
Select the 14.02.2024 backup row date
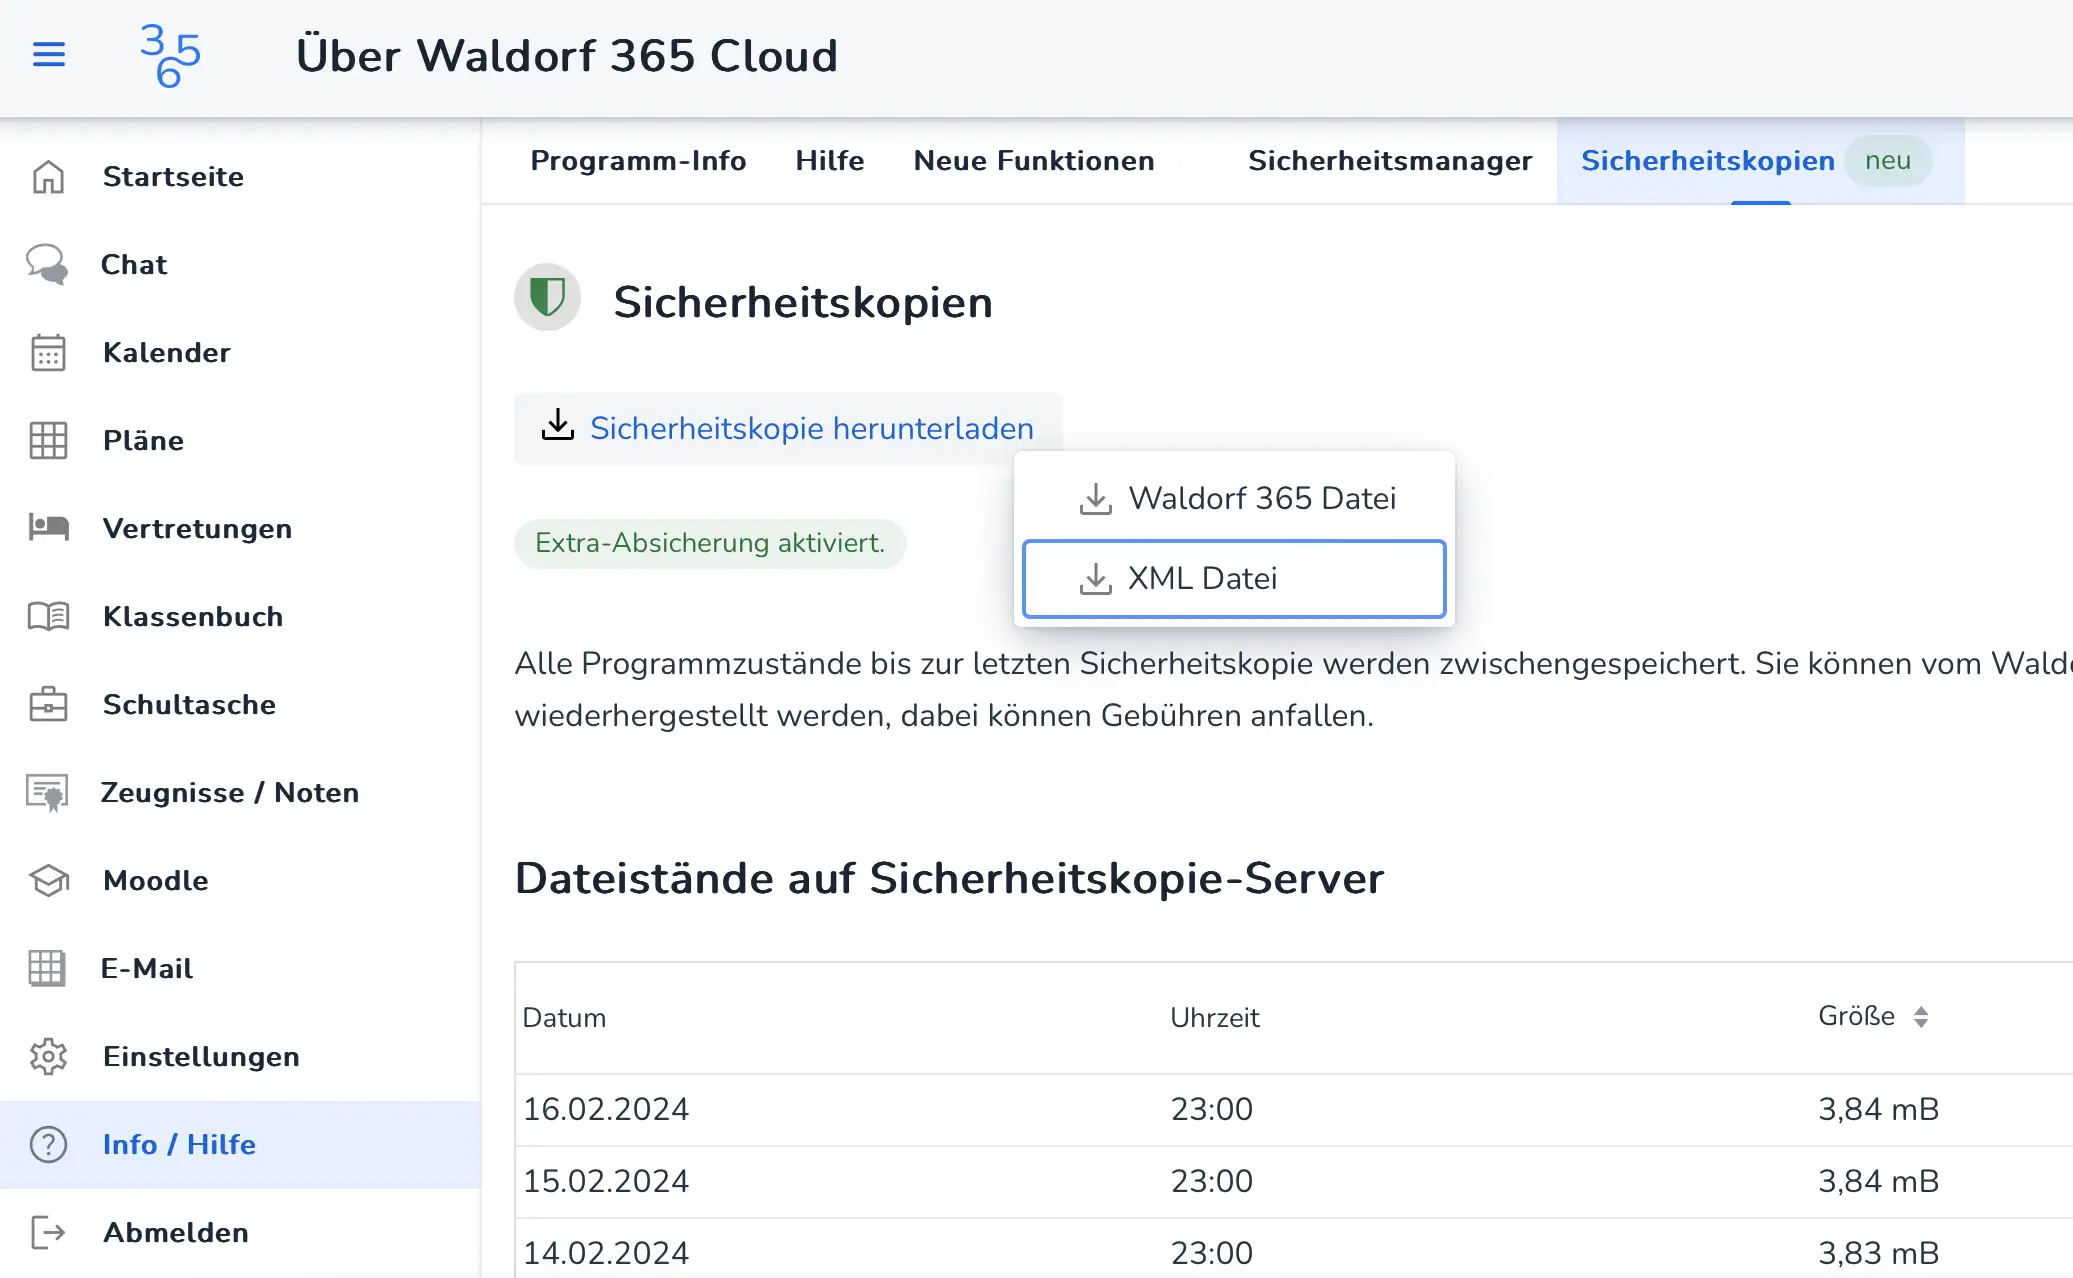(x=606, y=1253)
